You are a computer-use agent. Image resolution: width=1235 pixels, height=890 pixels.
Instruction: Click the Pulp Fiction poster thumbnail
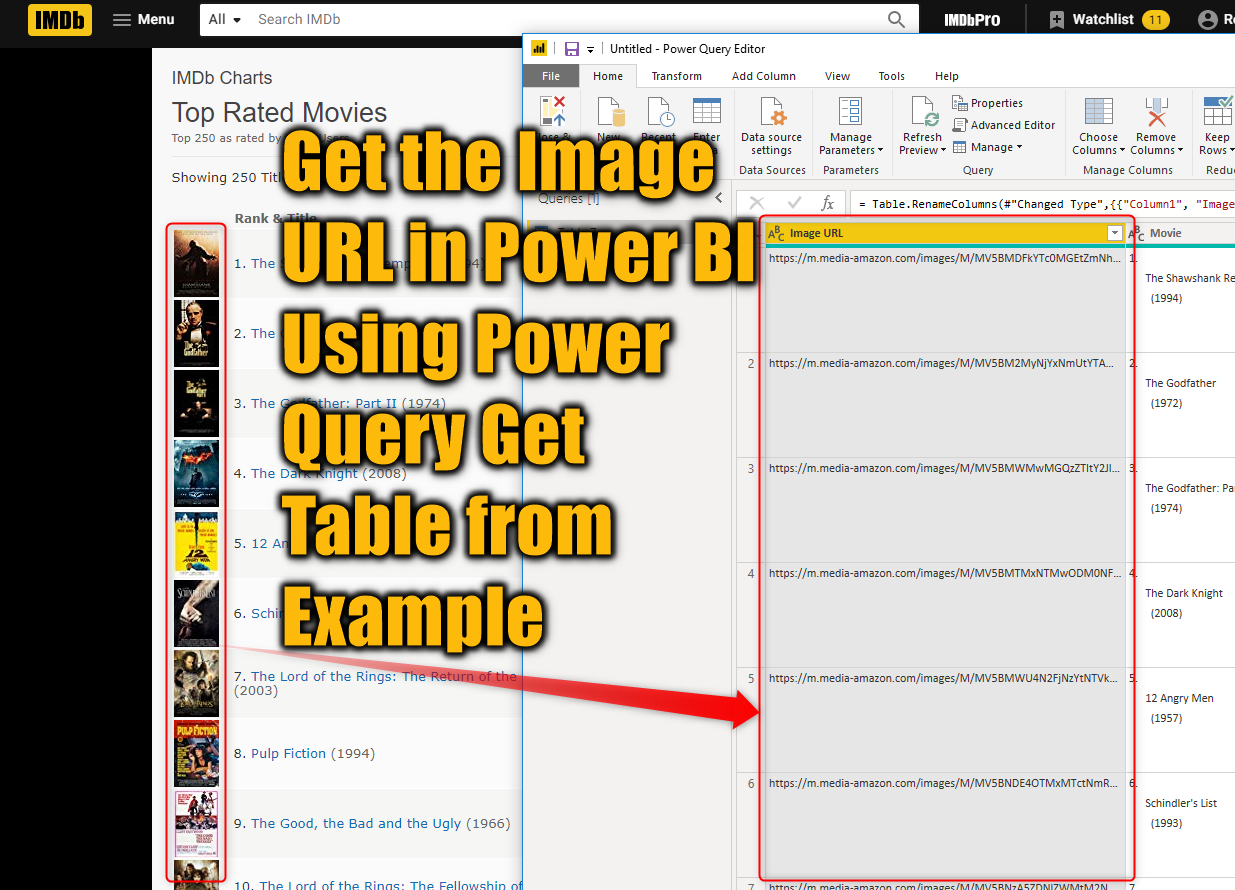click(x=196, y=753)
